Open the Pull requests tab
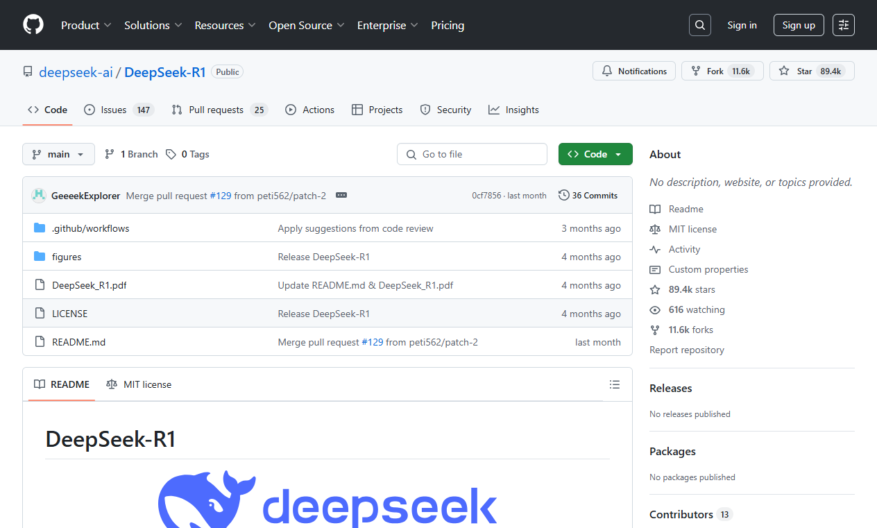 [x=219, y=110]
